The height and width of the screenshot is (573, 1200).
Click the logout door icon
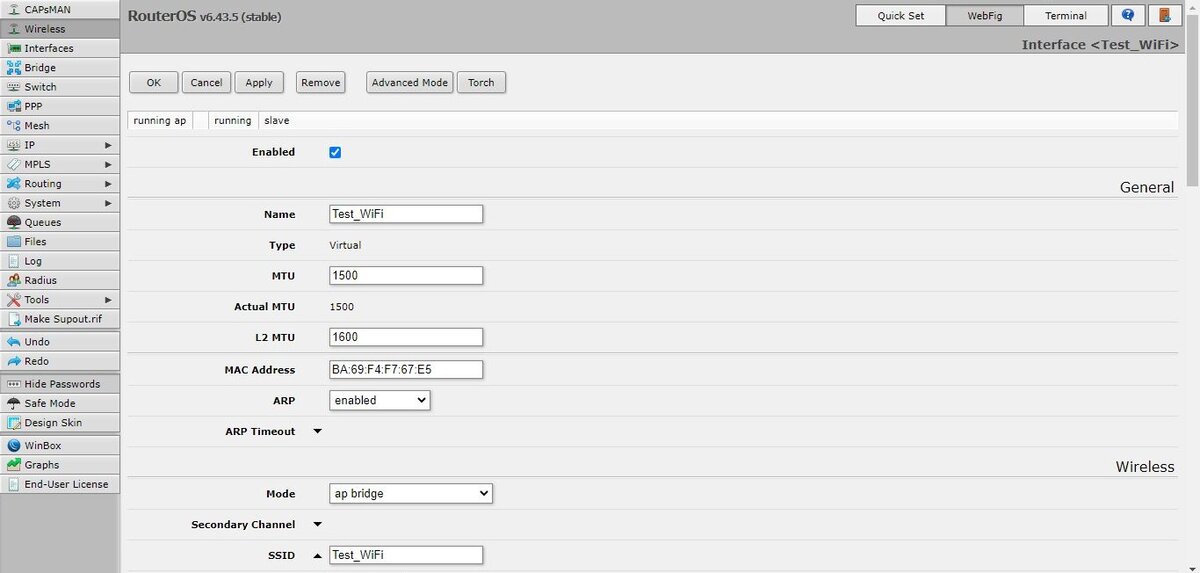coord(1163,16)
